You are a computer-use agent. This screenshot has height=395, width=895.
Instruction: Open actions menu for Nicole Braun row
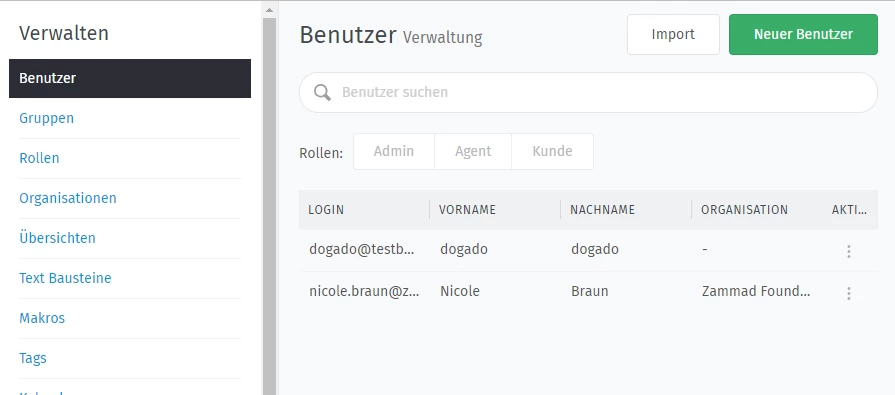point(849,293)
